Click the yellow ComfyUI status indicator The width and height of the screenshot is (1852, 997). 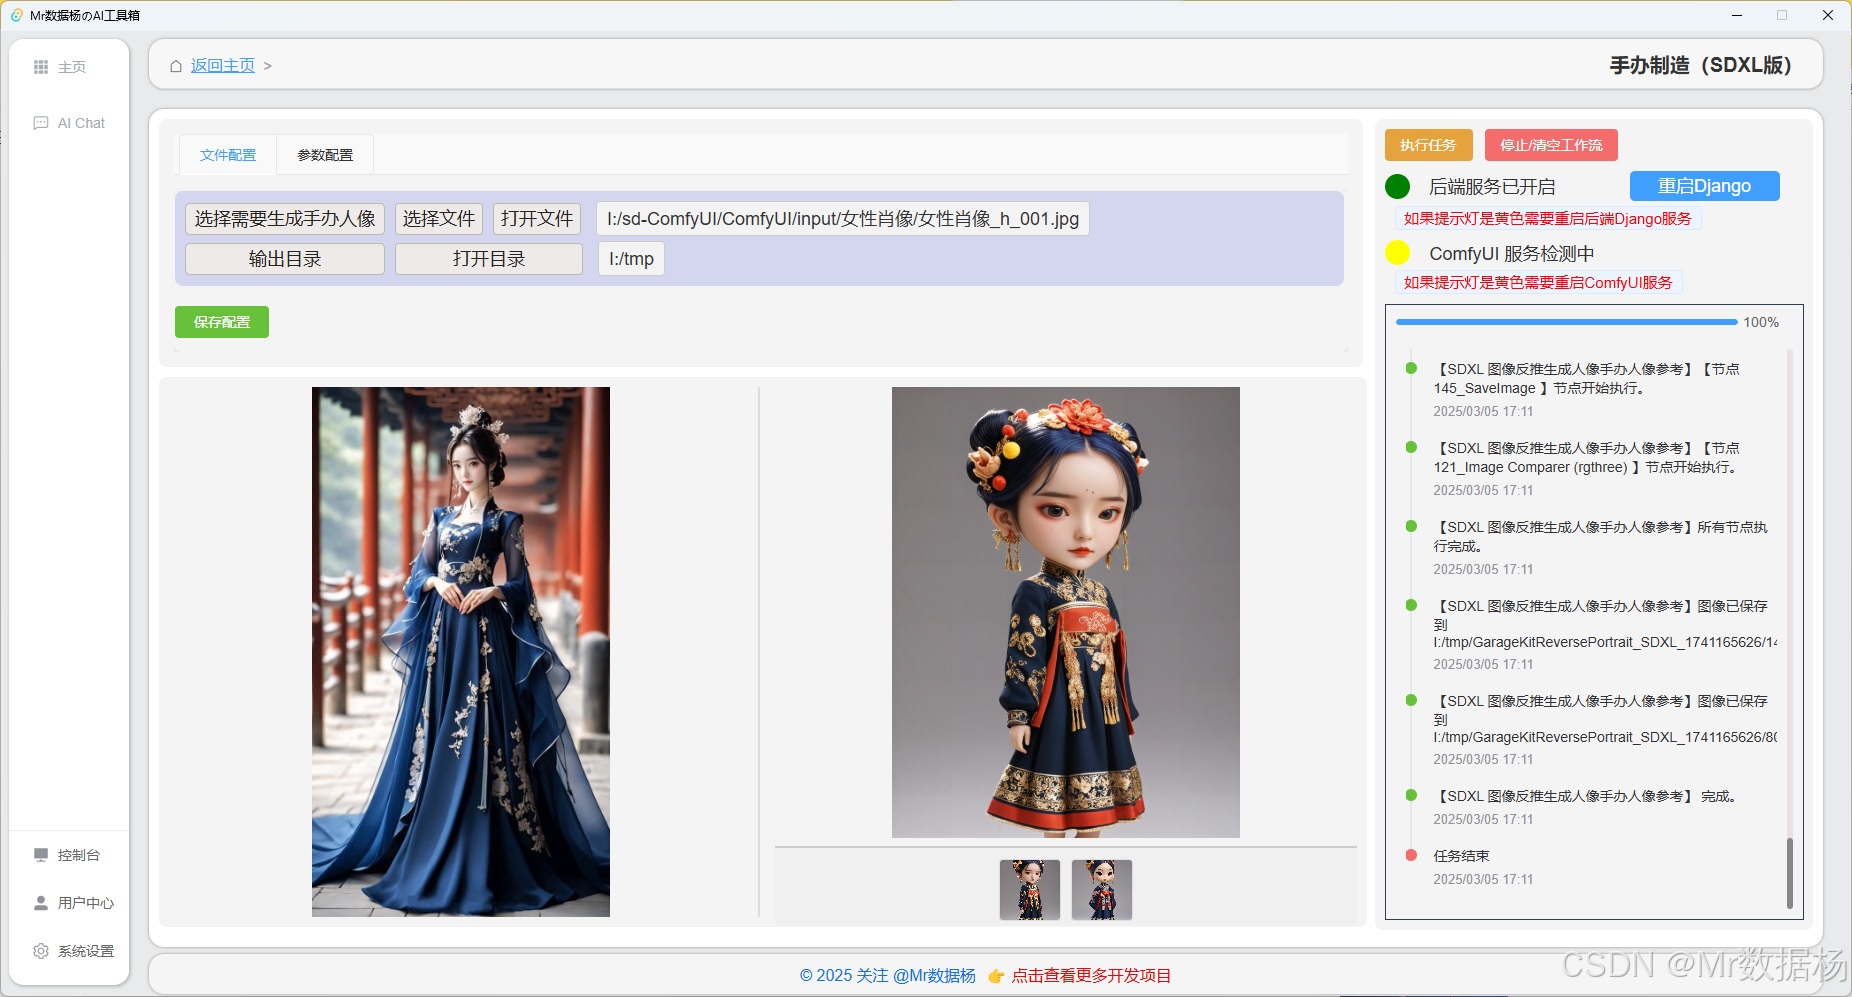1397,253
